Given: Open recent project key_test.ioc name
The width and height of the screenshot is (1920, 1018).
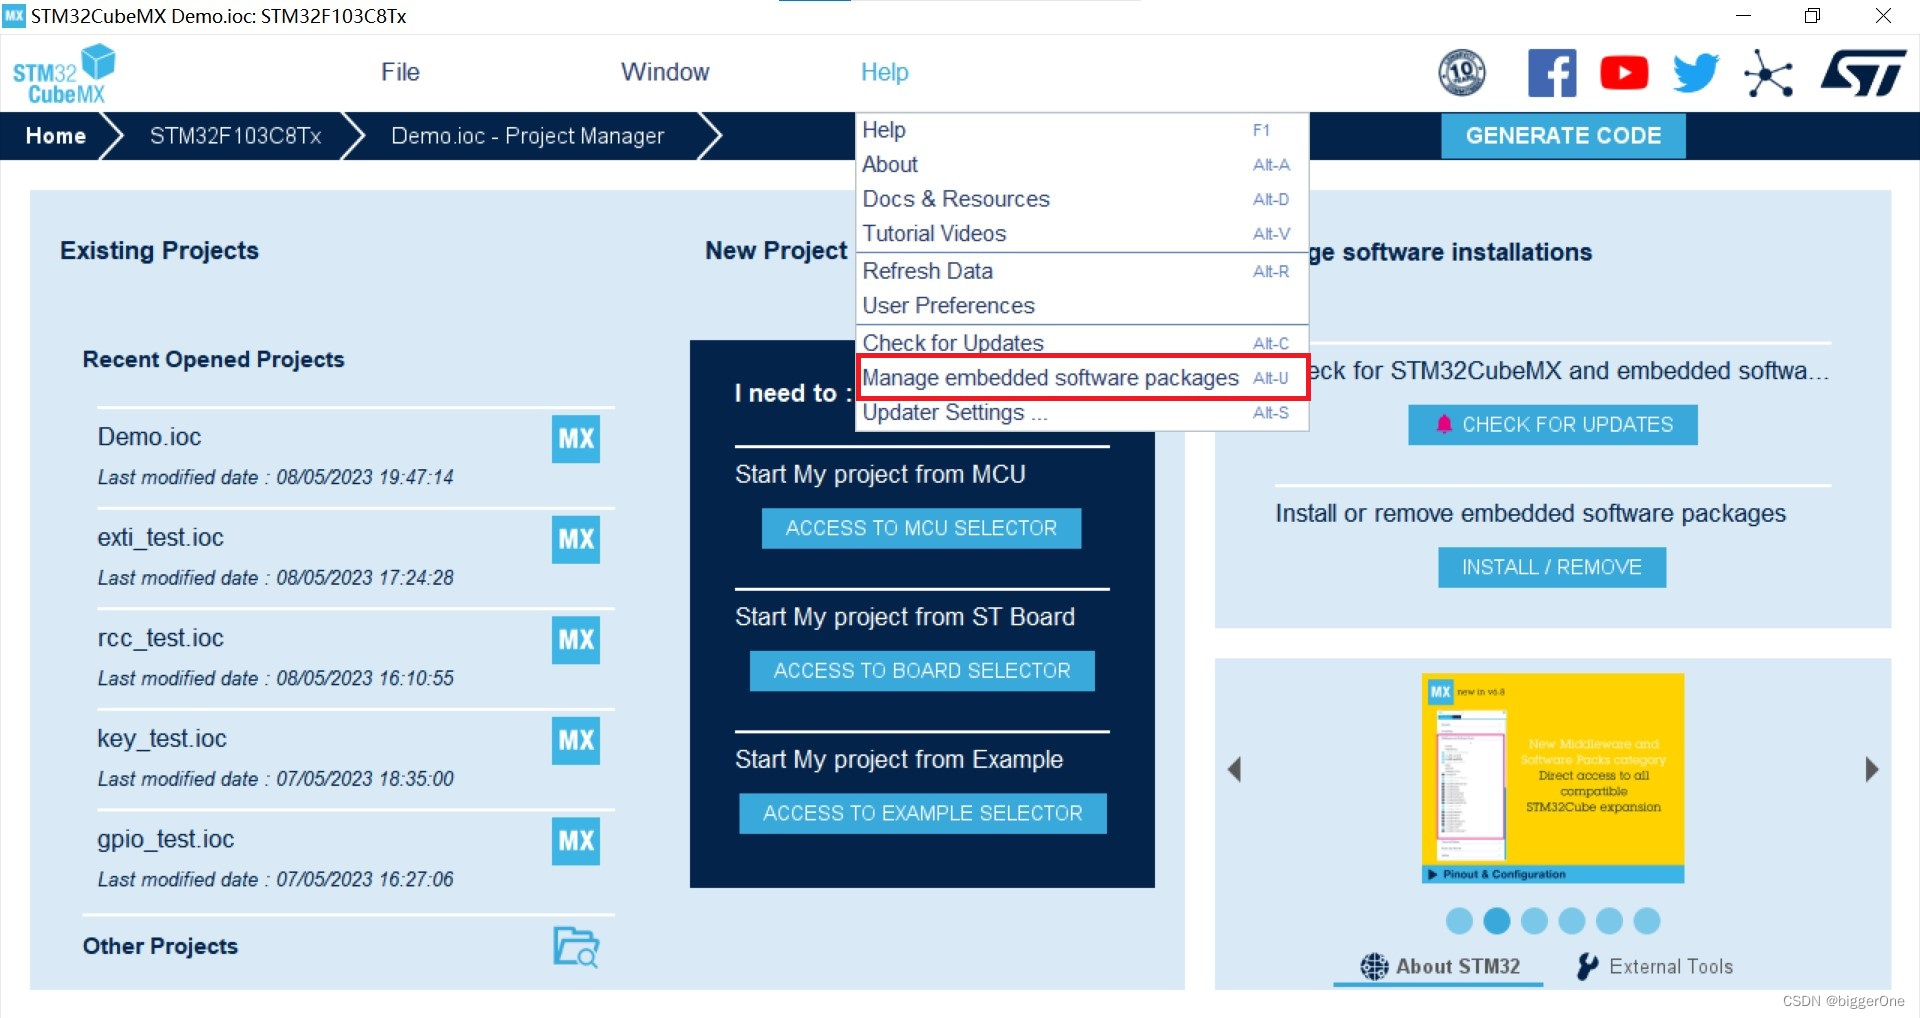Looking at the screenshot, I should 162,739.
